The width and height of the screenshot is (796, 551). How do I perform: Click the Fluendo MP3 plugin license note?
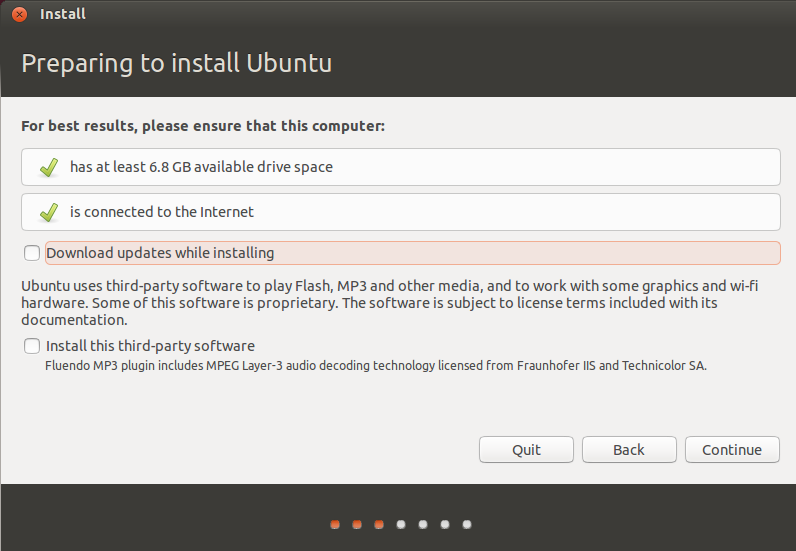(x=376, y=366)
